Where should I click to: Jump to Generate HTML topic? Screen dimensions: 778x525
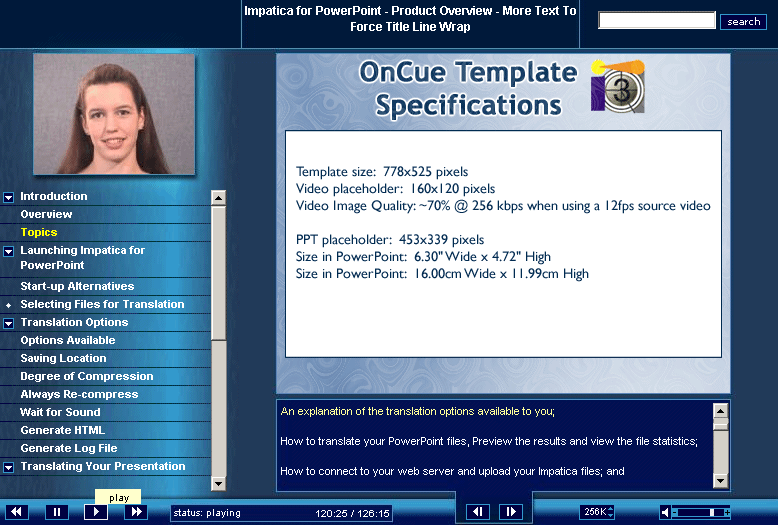coord(63,430)
